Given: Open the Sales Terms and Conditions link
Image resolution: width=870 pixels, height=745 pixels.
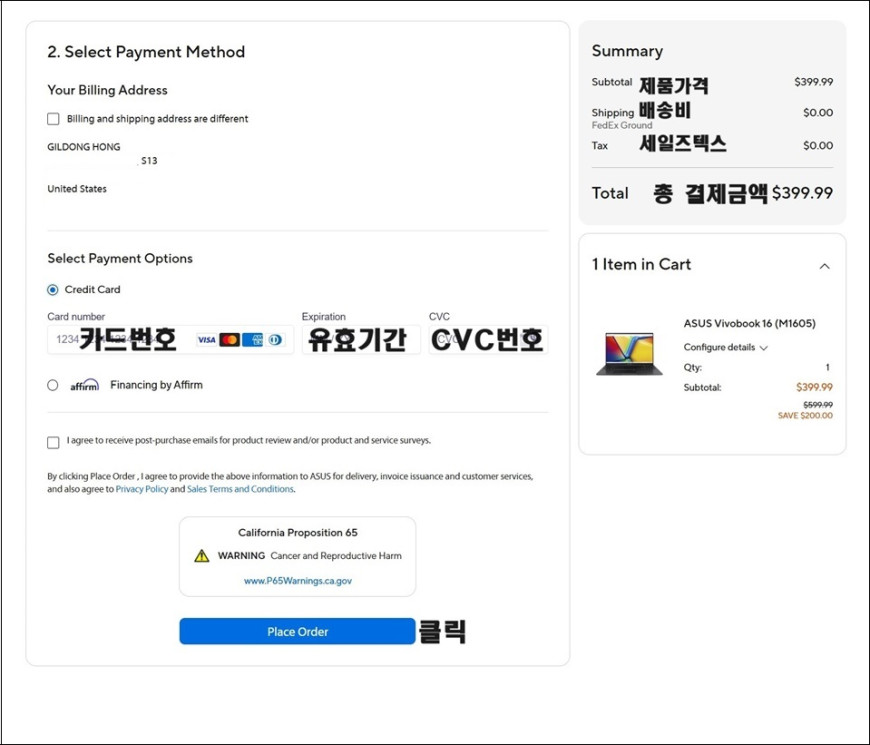Looking at the screenshot, I should pos(240,489).
